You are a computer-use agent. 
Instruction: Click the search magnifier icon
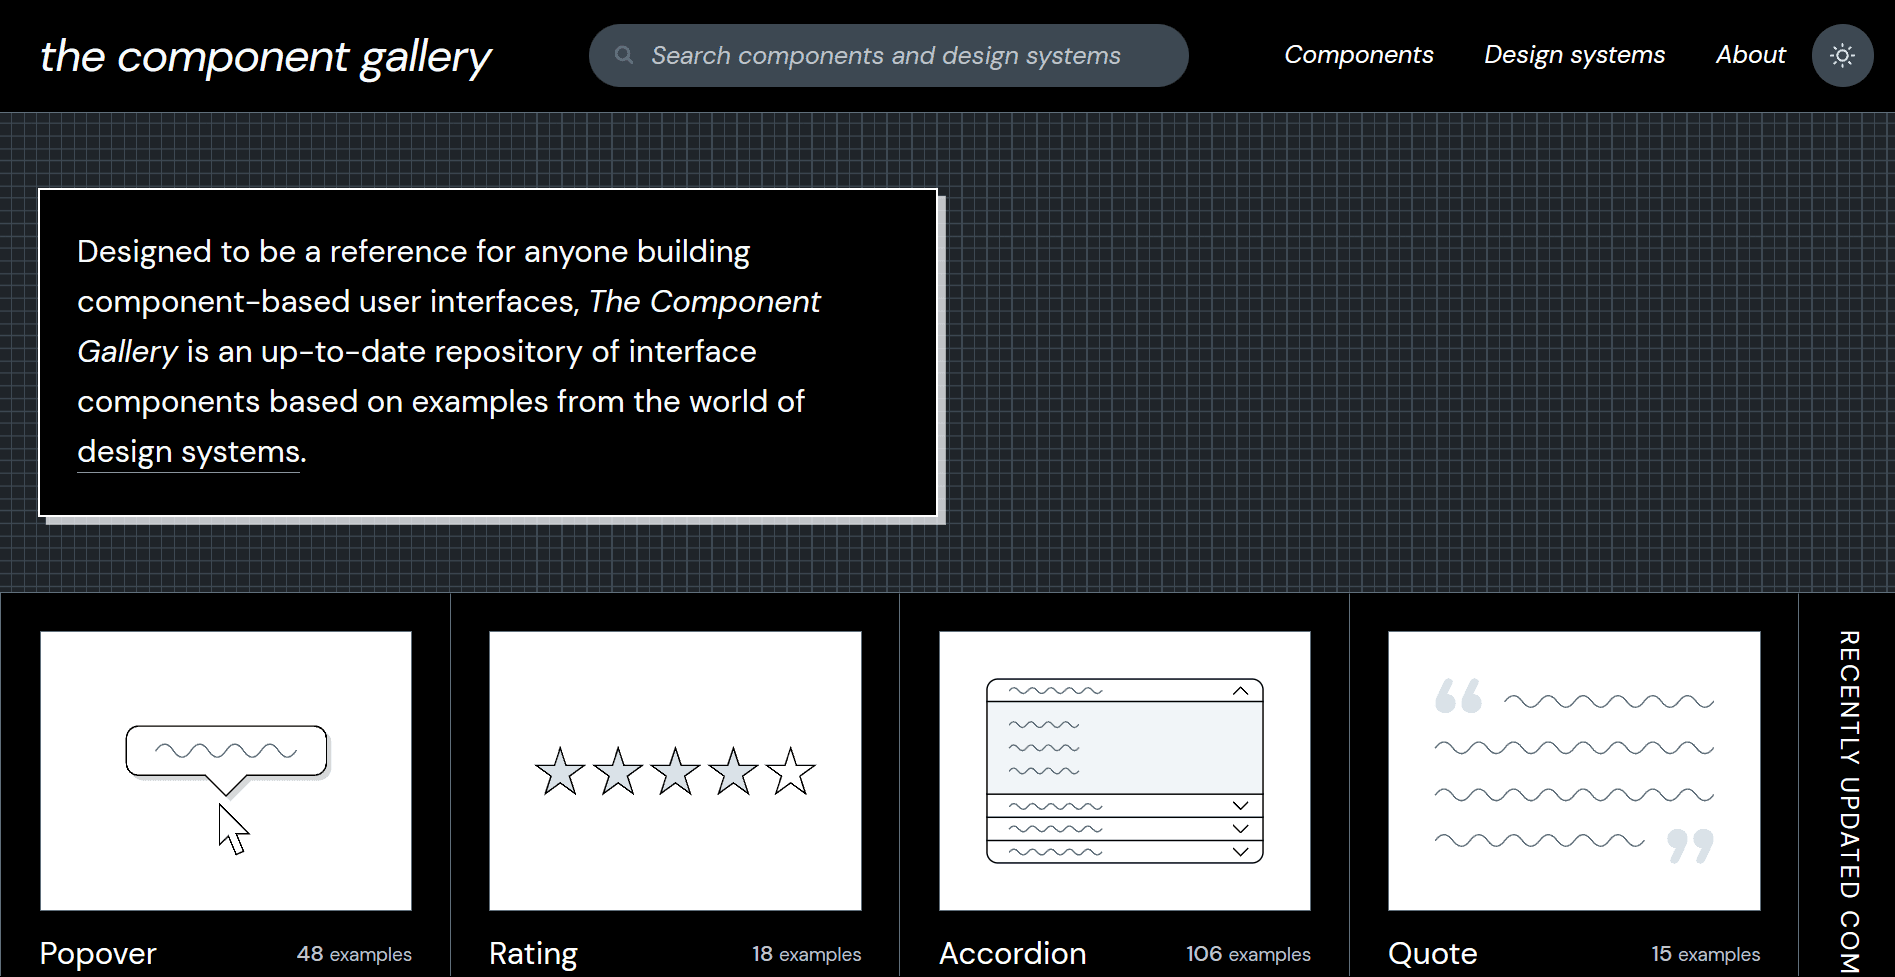pos(623,55)
